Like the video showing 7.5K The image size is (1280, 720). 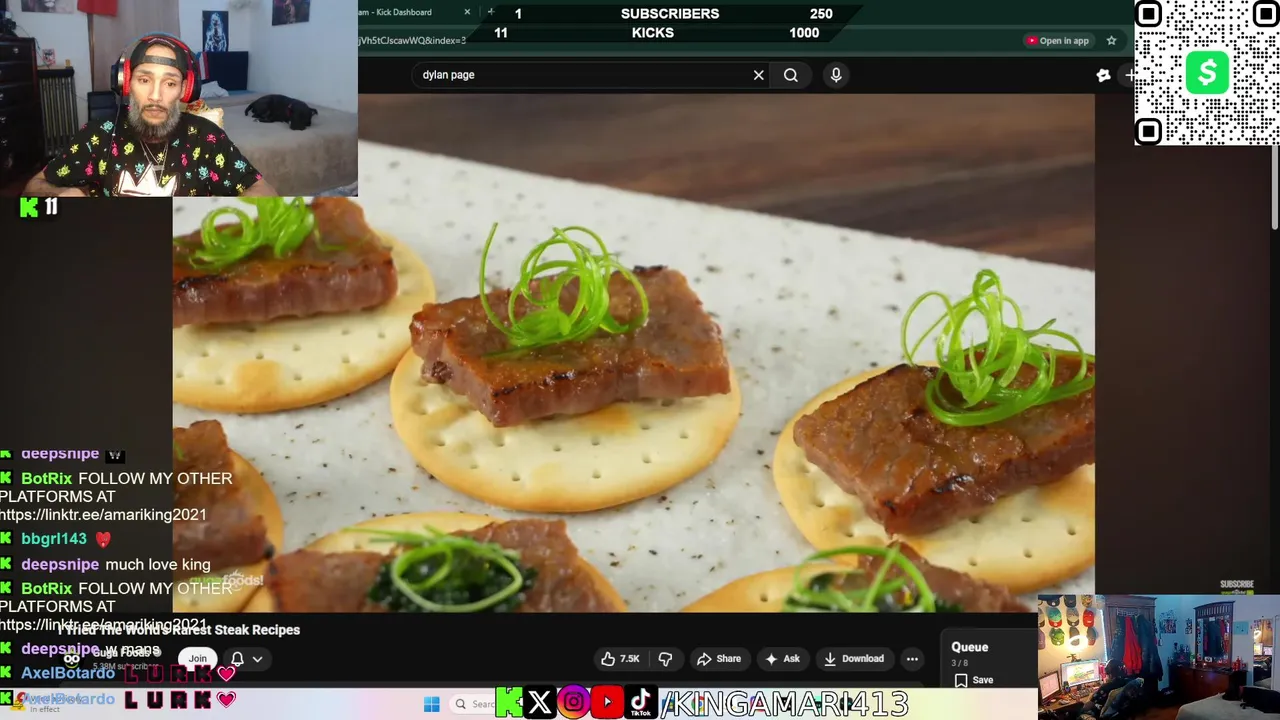pos(620,659)
